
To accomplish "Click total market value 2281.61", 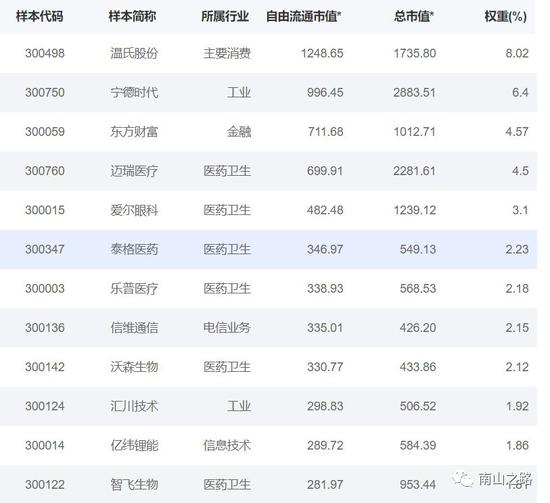I will 415,171.
